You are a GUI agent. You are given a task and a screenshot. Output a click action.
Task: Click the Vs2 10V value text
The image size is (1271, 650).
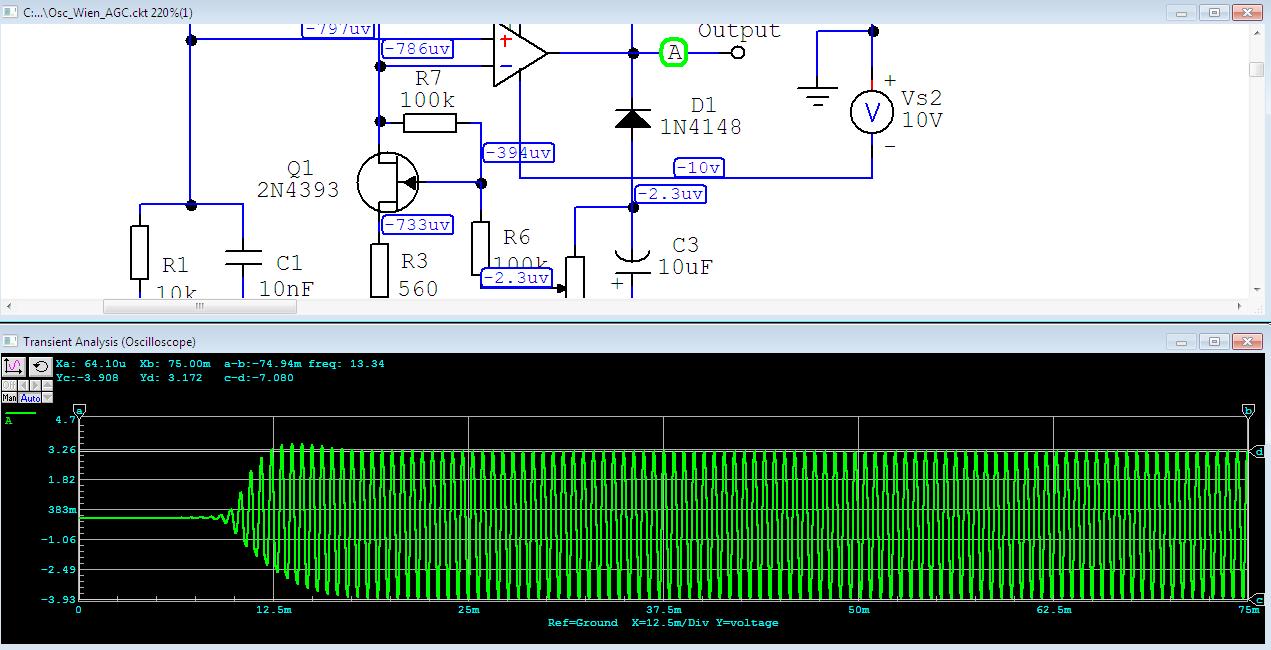922,119
